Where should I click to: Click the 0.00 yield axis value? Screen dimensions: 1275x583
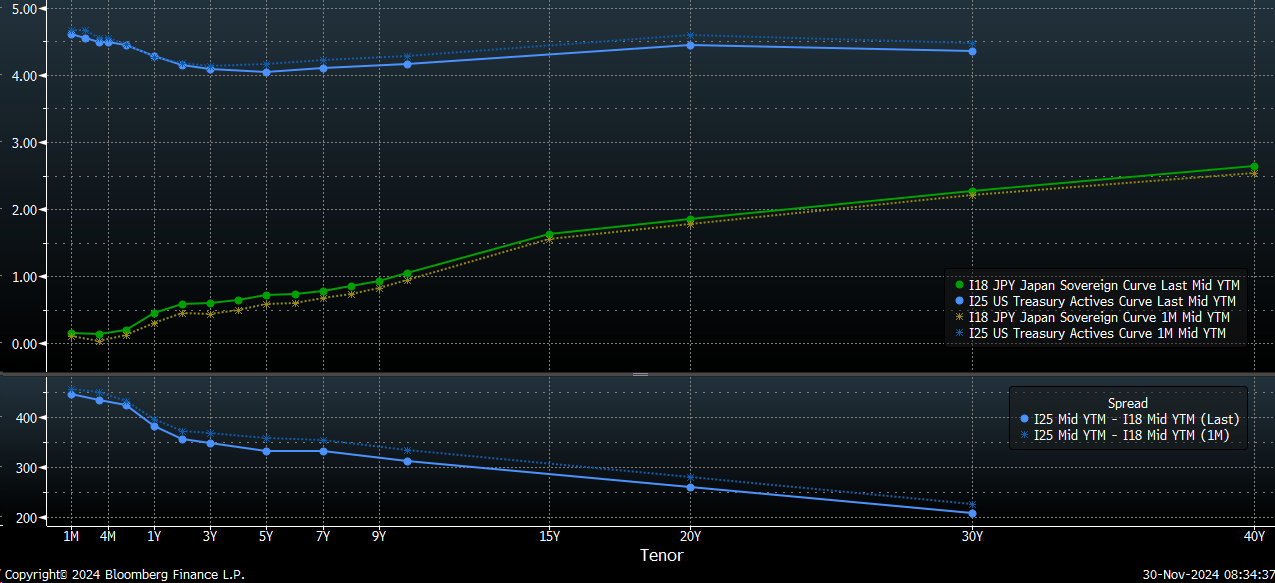tap(22, 344)
